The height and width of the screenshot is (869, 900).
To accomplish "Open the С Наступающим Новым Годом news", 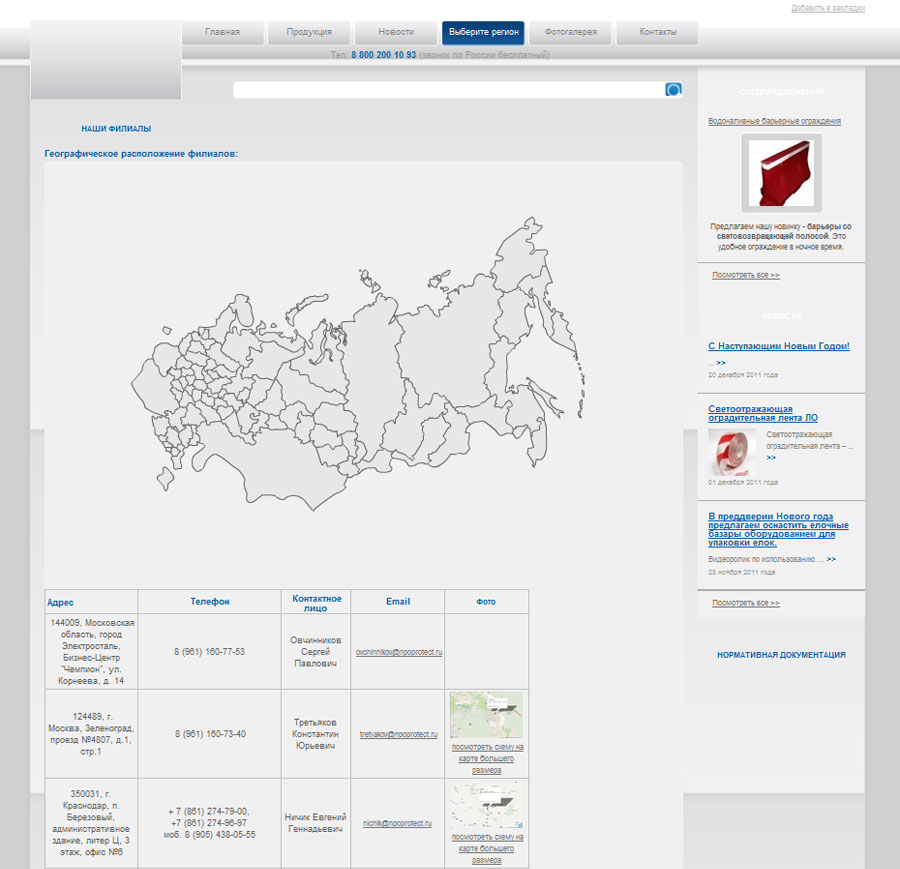I will point(778,346).
